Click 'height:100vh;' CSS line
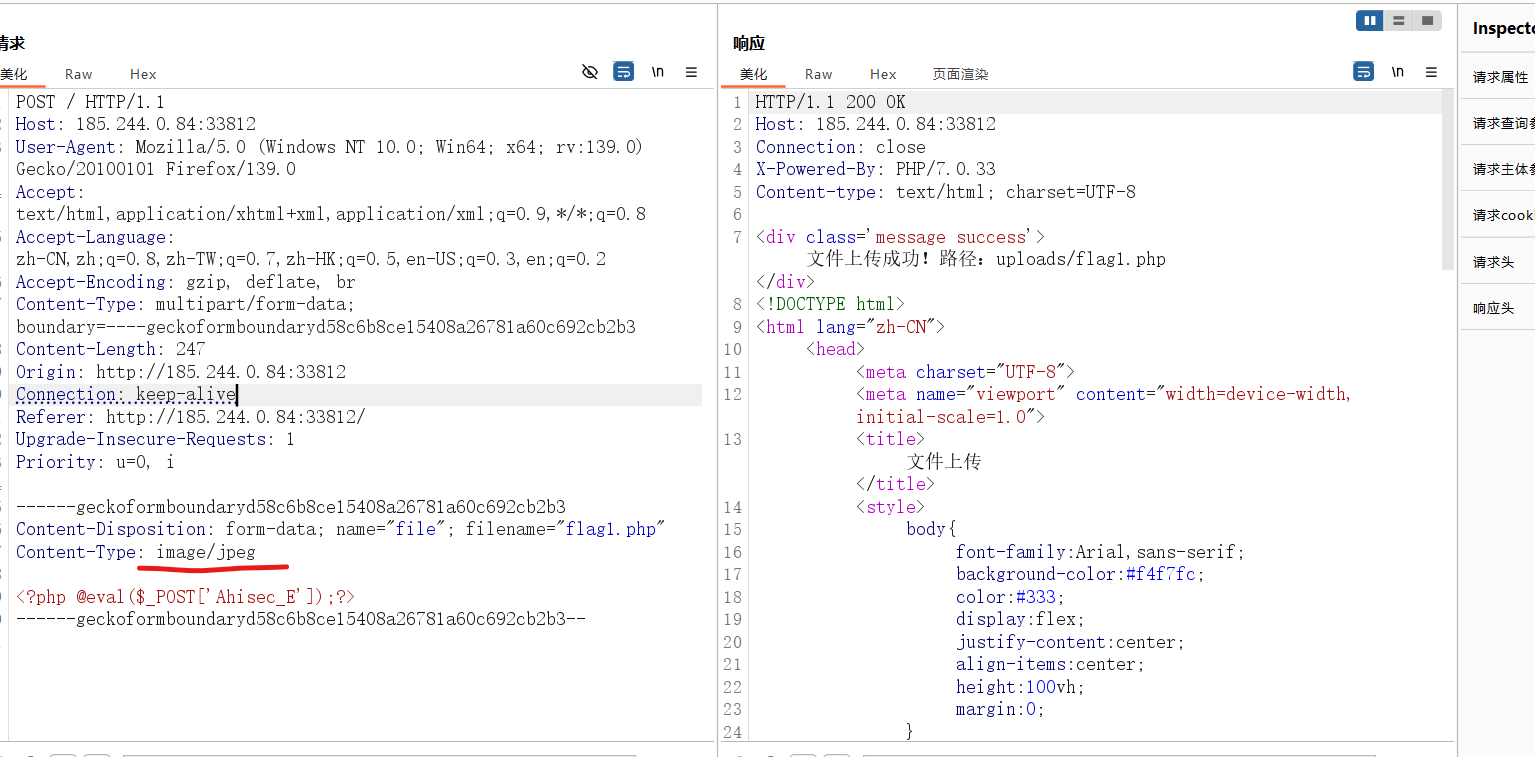Image resolution: width=1535 pixels, height=757 pixels. 1020,687
